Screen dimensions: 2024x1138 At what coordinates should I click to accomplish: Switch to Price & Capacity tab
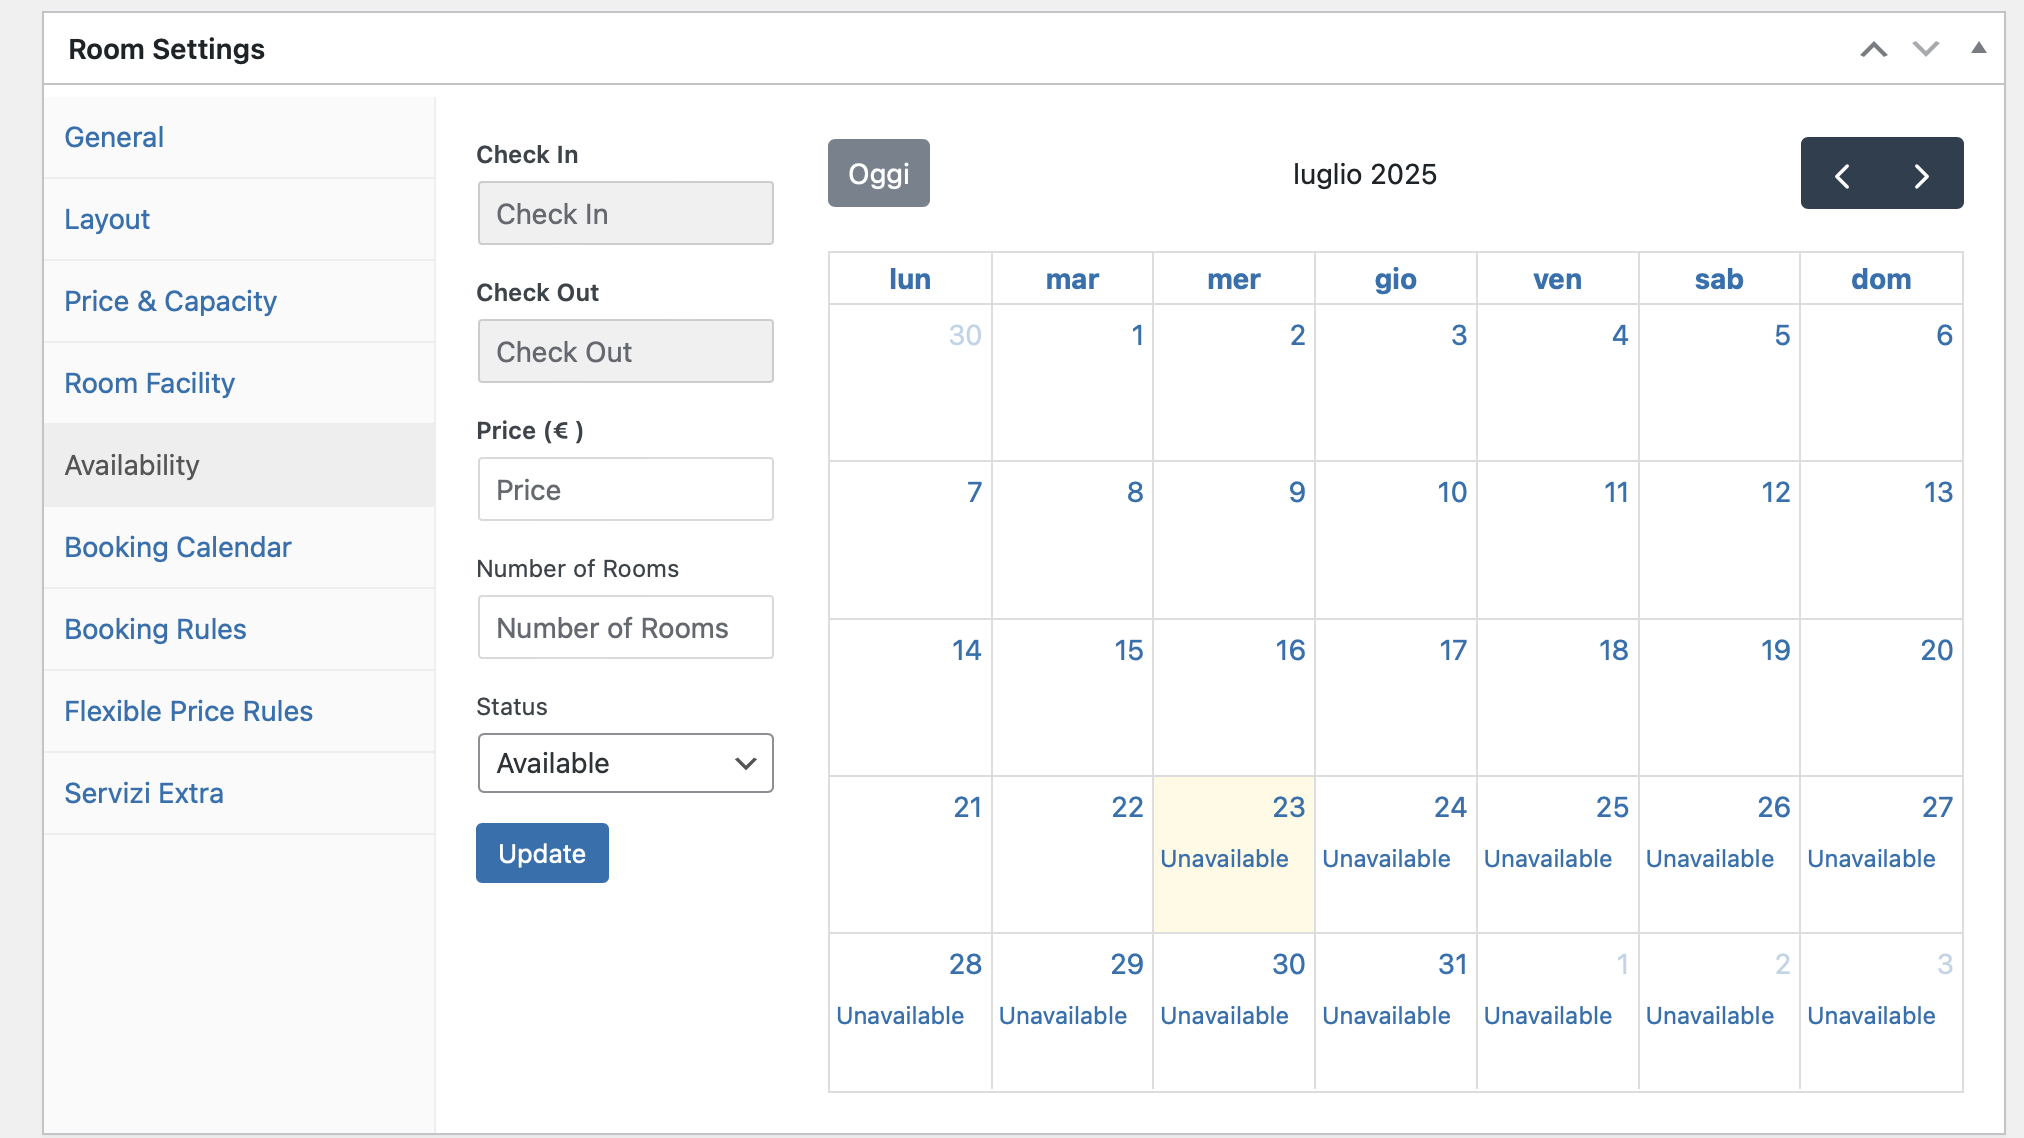coord(239,302)
